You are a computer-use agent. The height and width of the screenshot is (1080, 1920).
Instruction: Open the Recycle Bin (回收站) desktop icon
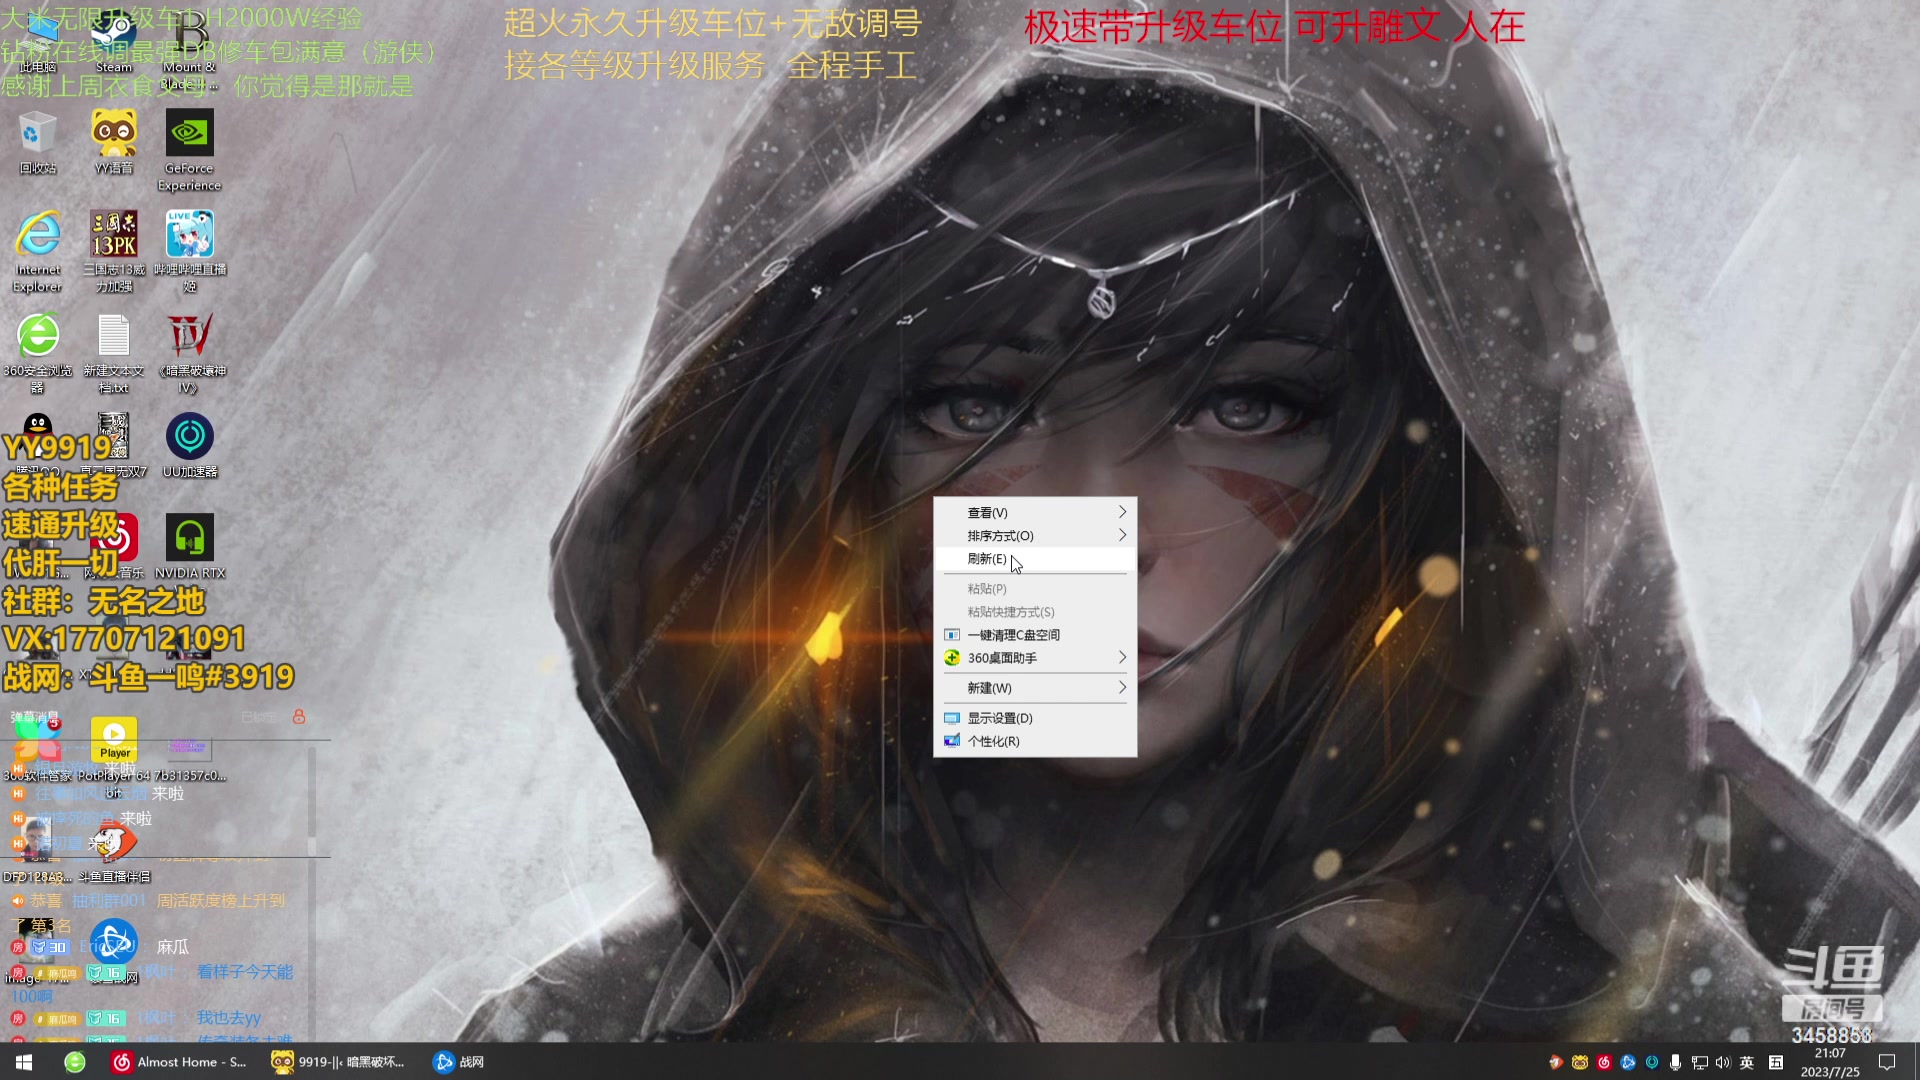point(38,143)
